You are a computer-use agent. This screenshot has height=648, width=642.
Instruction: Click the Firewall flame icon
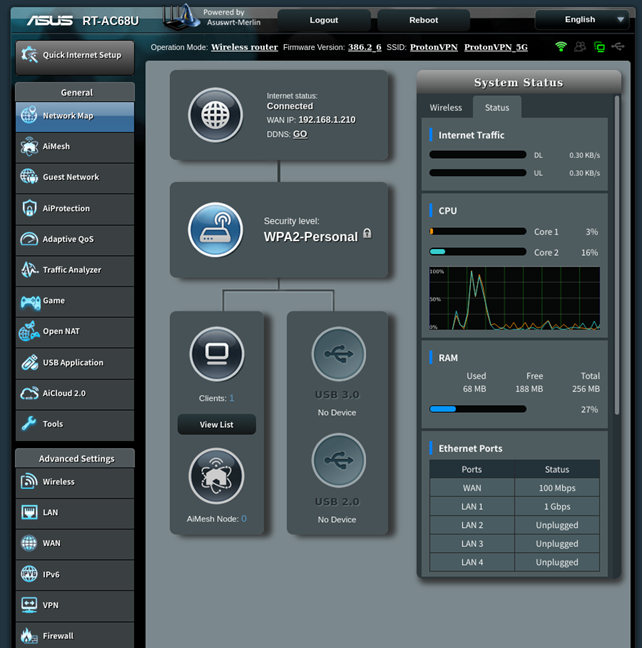click(x=29, y=636)
